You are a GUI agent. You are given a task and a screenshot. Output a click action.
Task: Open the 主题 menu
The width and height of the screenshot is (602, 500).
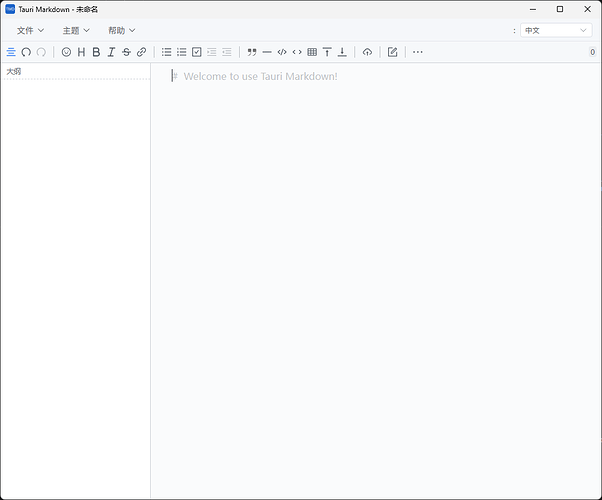(x=76, y=30)
